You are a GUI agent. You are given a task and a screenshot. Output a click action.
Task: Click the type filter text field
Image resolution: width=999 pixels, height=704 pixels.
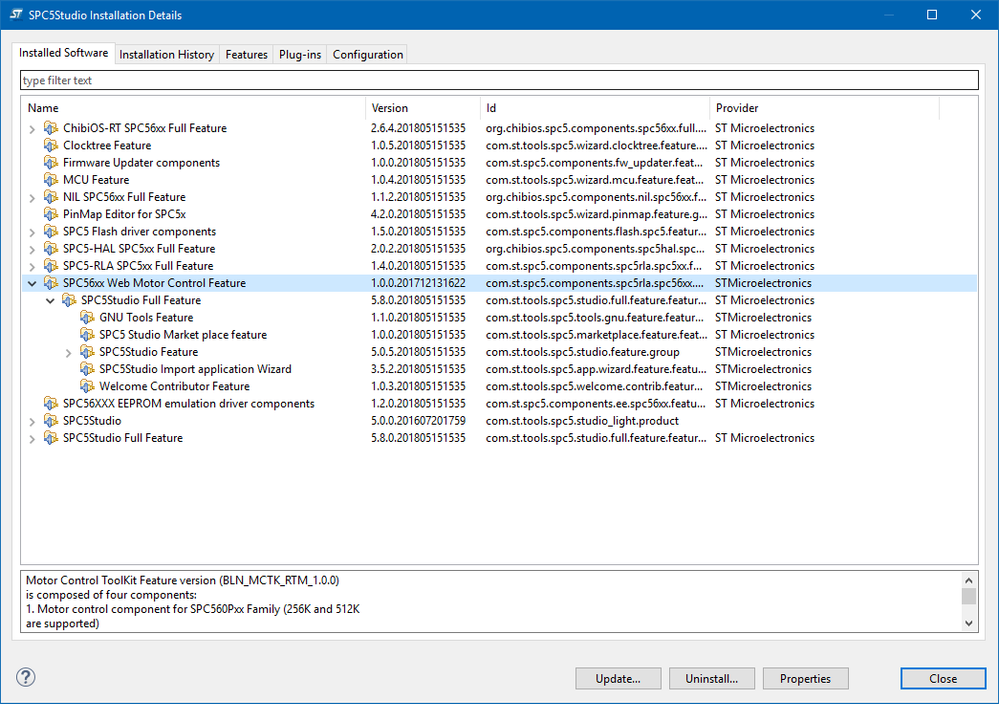(500, 80)
